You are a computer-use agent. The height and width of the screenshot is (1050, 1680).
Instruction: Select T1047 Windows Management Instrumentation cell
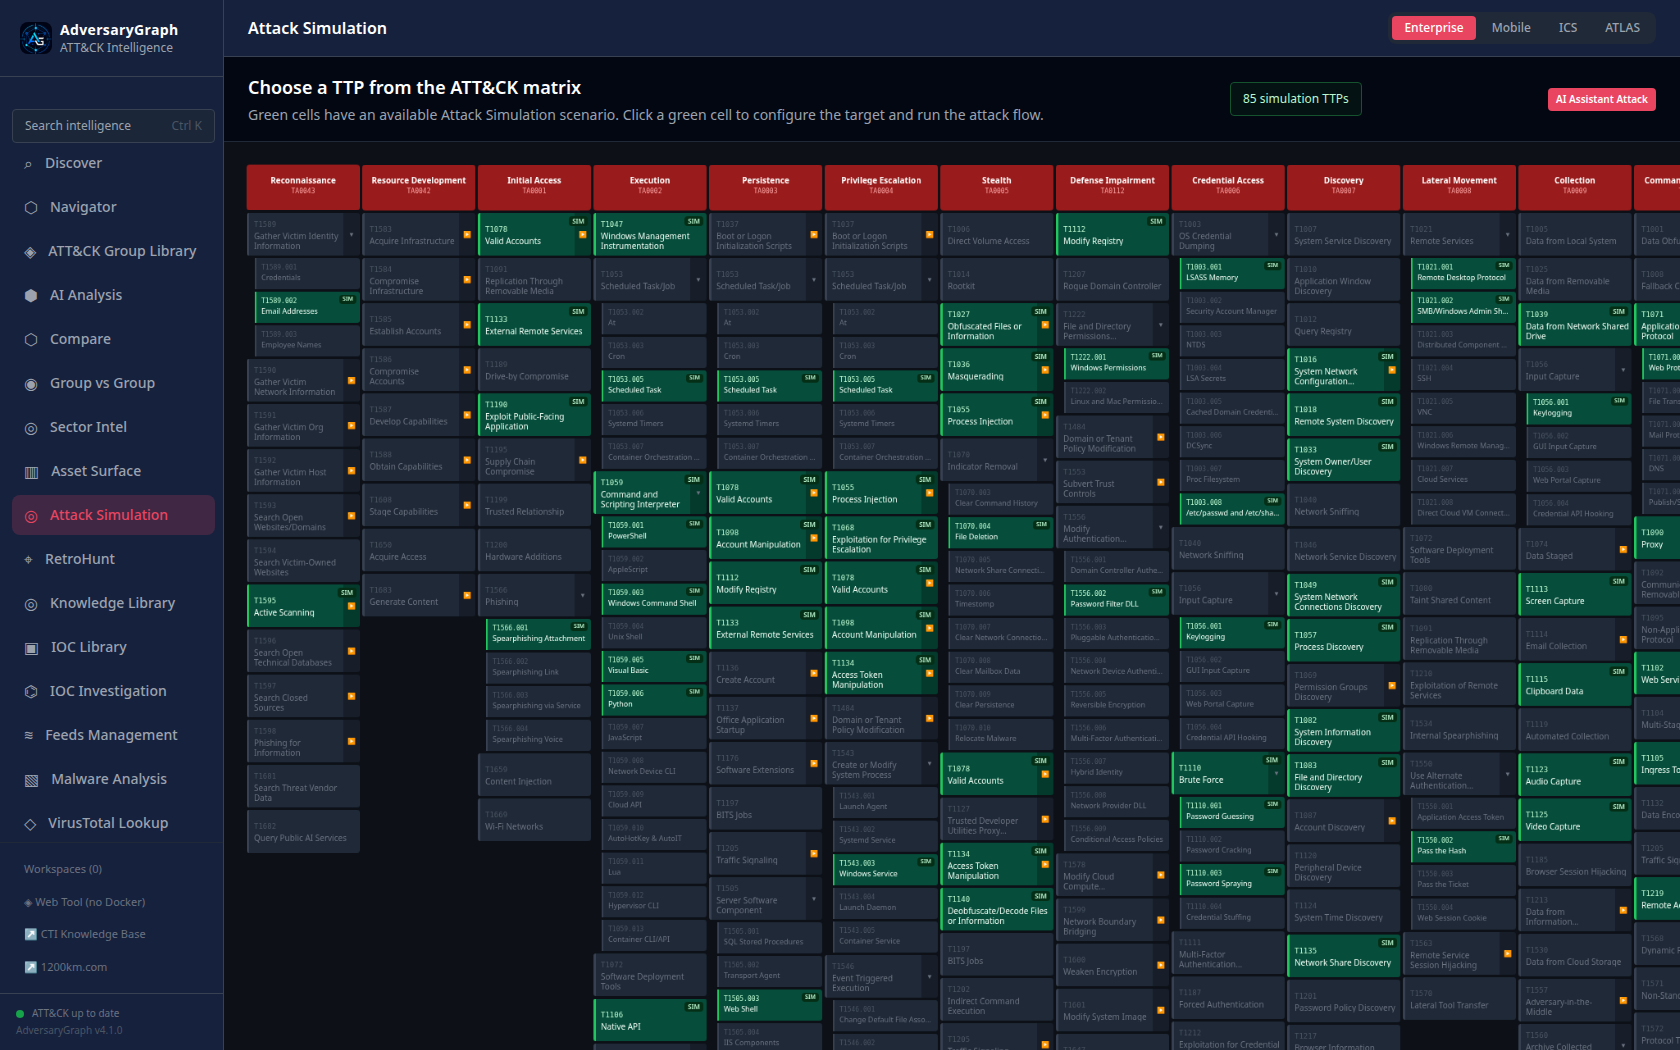(x=650, y=236)
